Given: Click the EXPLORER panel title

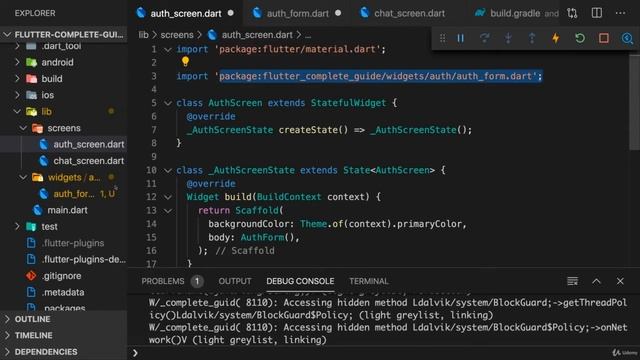Looking at the screenshot, I should 35,13.
